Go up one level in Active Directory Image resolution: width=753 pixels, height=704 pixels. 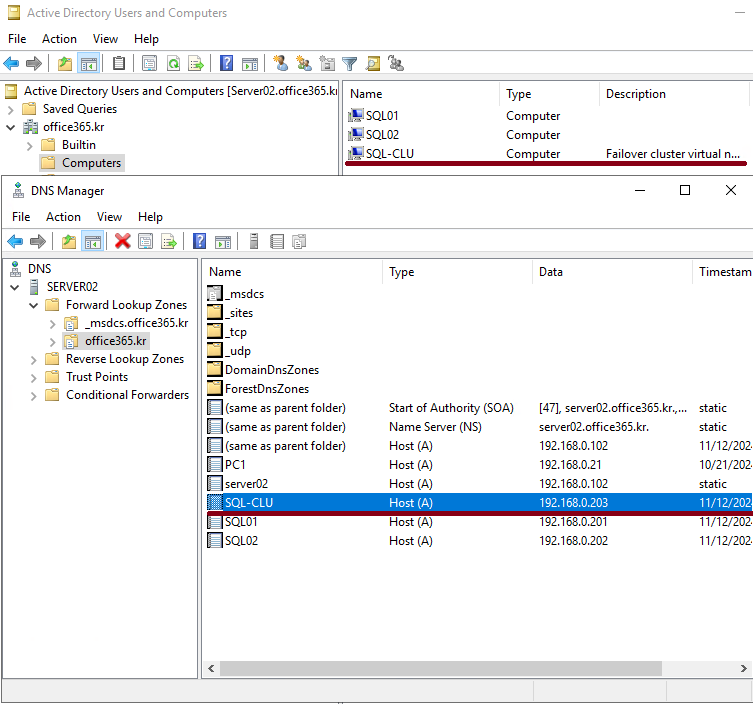coord(65,63)
